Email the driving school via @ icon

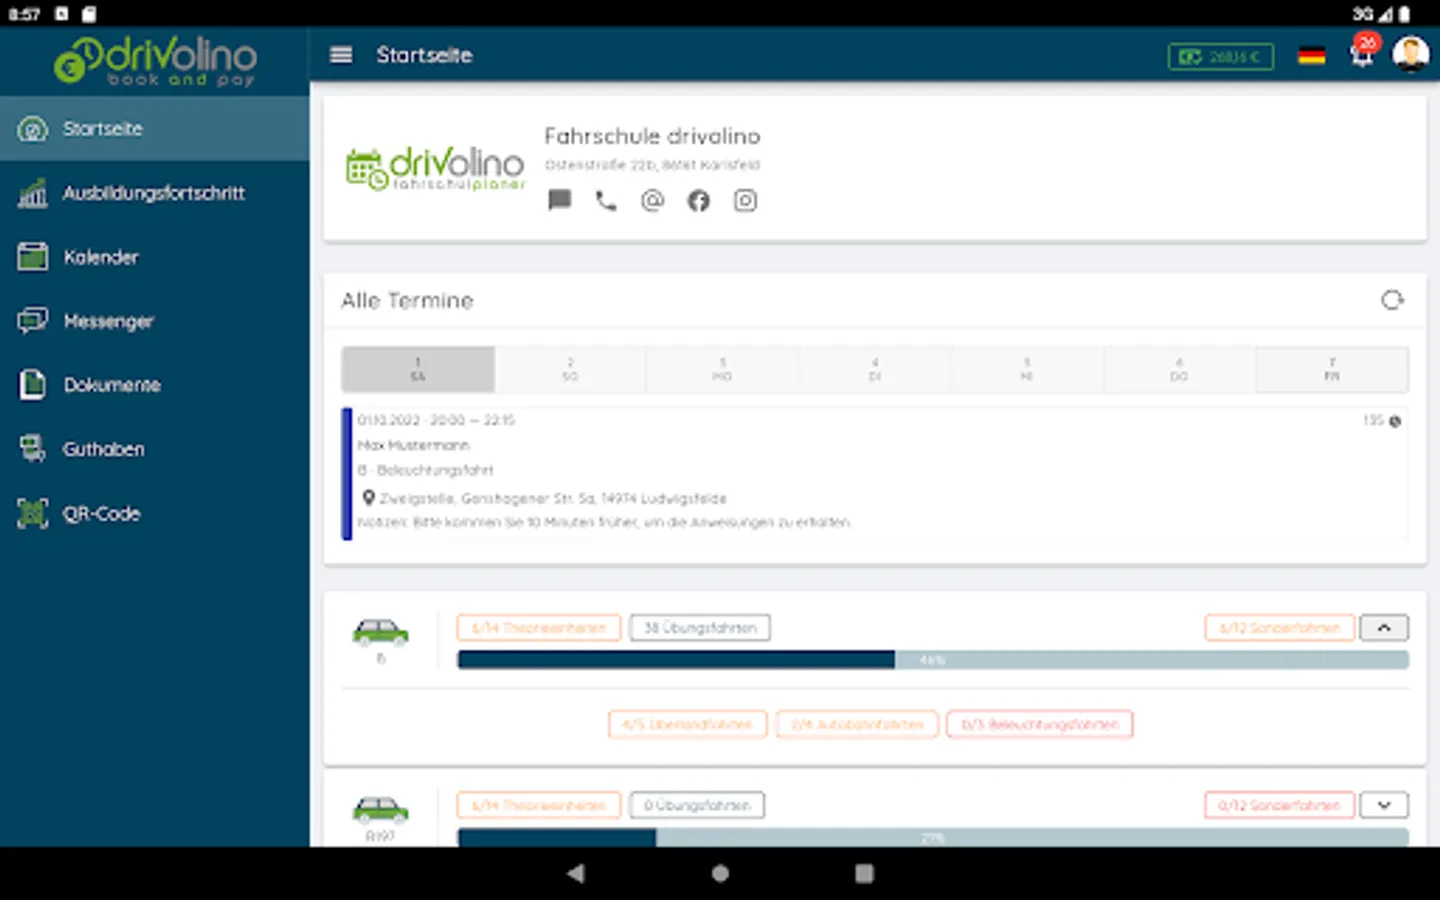[652, 201]
